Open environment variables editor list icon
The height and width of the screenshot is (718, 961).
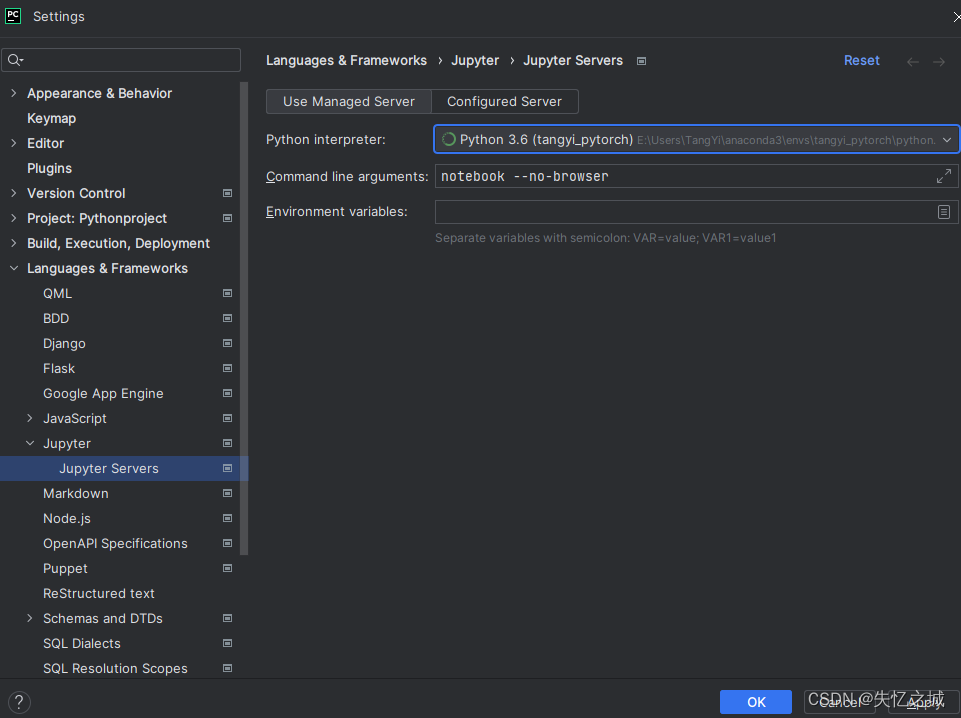[x=944, y=212]
